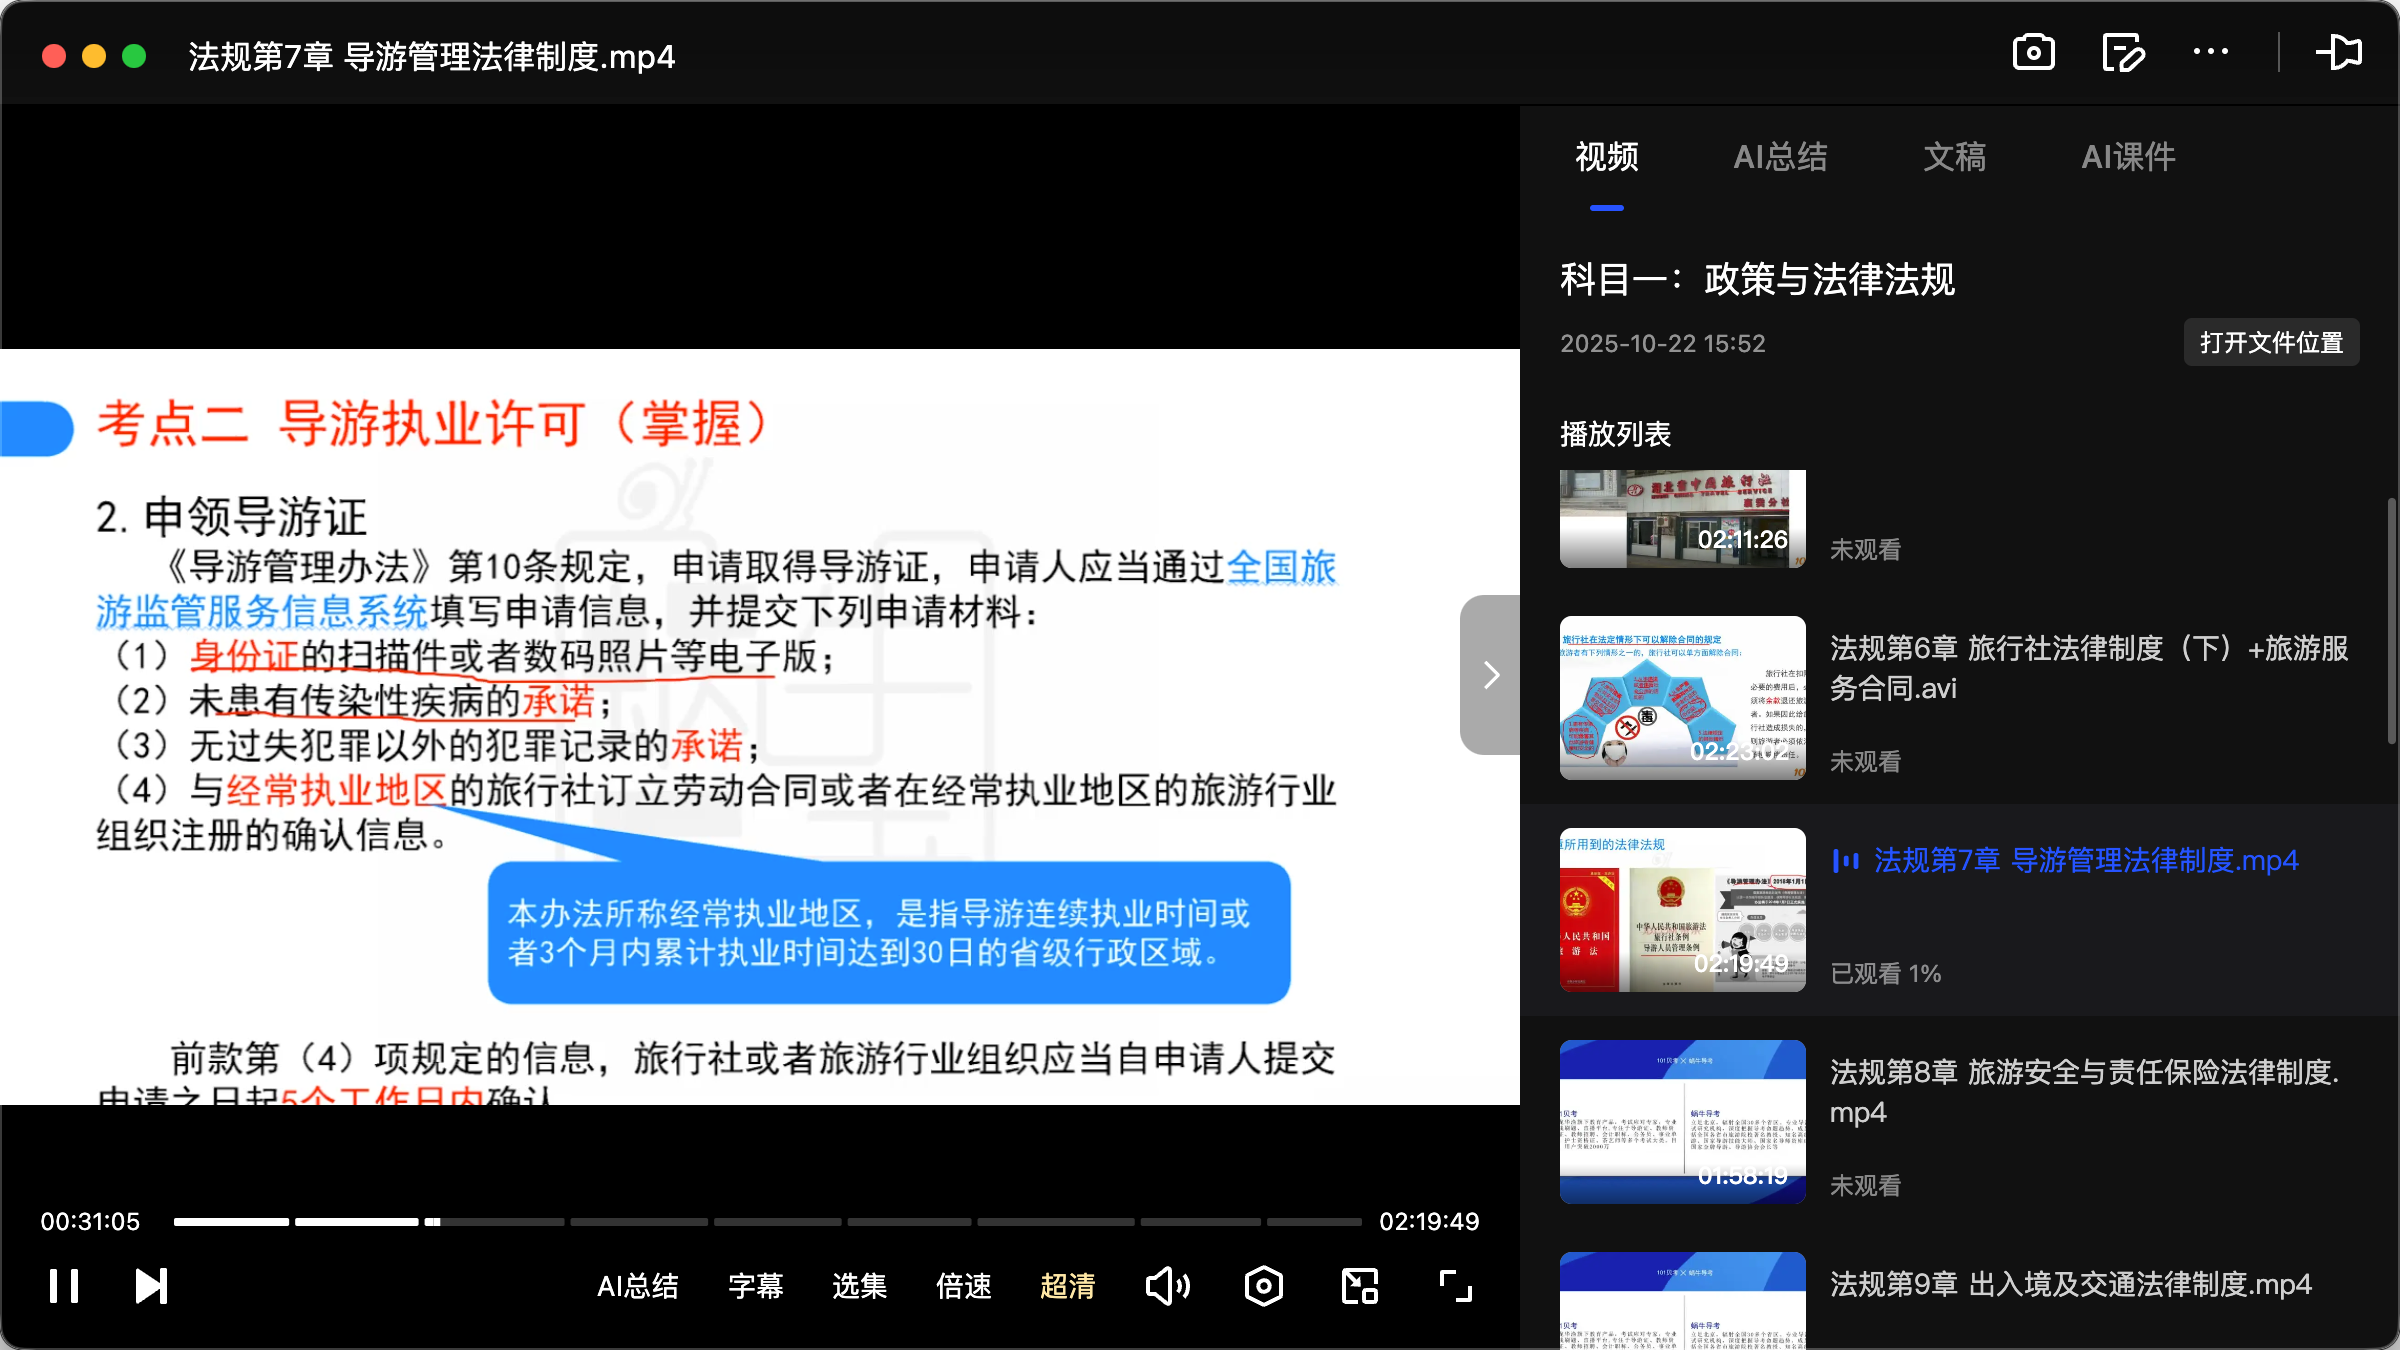Play 法规第8章 from the playlist thumbnail

coord(1681,1121)
